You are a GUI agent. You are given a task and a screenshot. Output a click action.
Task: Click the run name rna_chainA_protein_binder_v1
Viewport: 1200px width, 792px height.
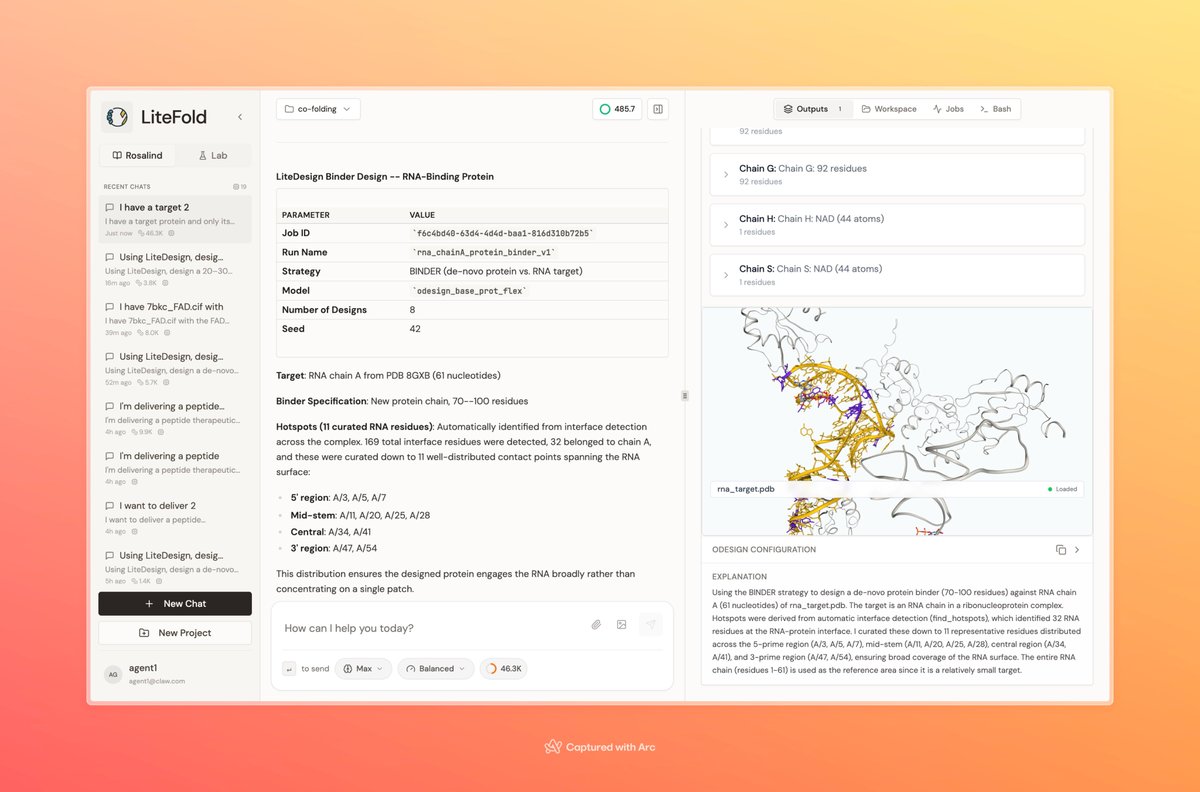click(x=484, y=252)
